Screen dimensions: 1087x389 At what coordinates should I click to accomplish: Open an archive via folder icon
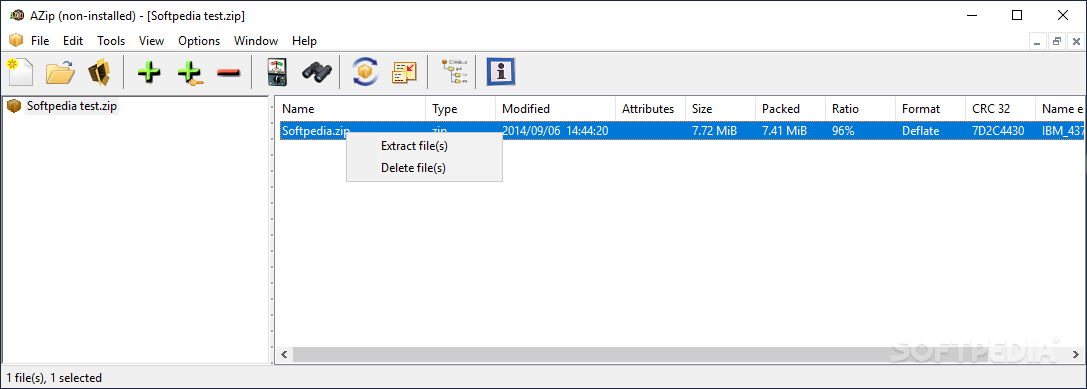tap(60, 72)
